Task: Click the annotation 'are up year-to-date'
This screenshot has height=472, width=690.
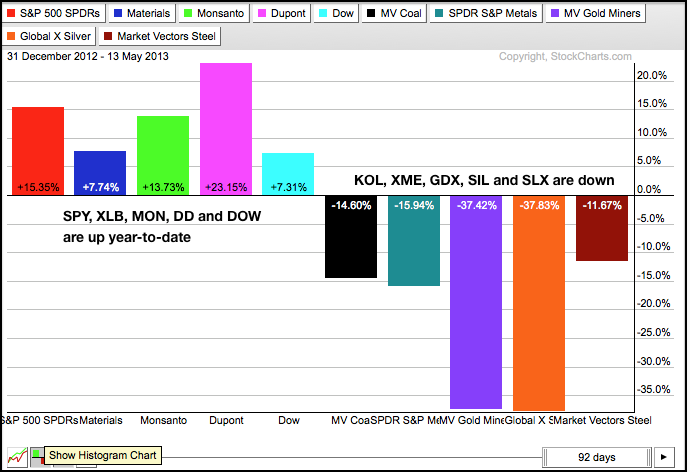Action: point(127,238)
